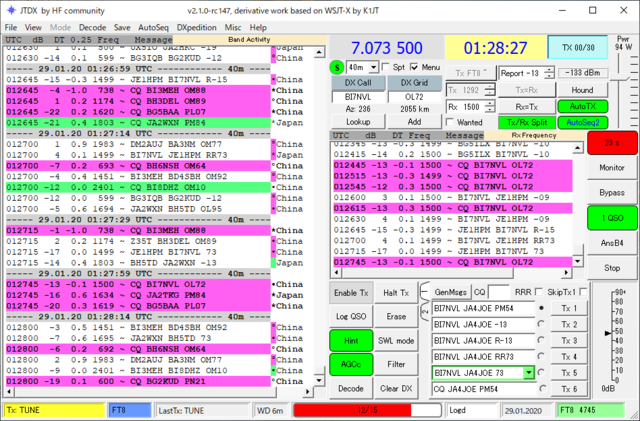Click the Clear DX button
Screen dimensions: 640x421
click(x=396, y=388)
